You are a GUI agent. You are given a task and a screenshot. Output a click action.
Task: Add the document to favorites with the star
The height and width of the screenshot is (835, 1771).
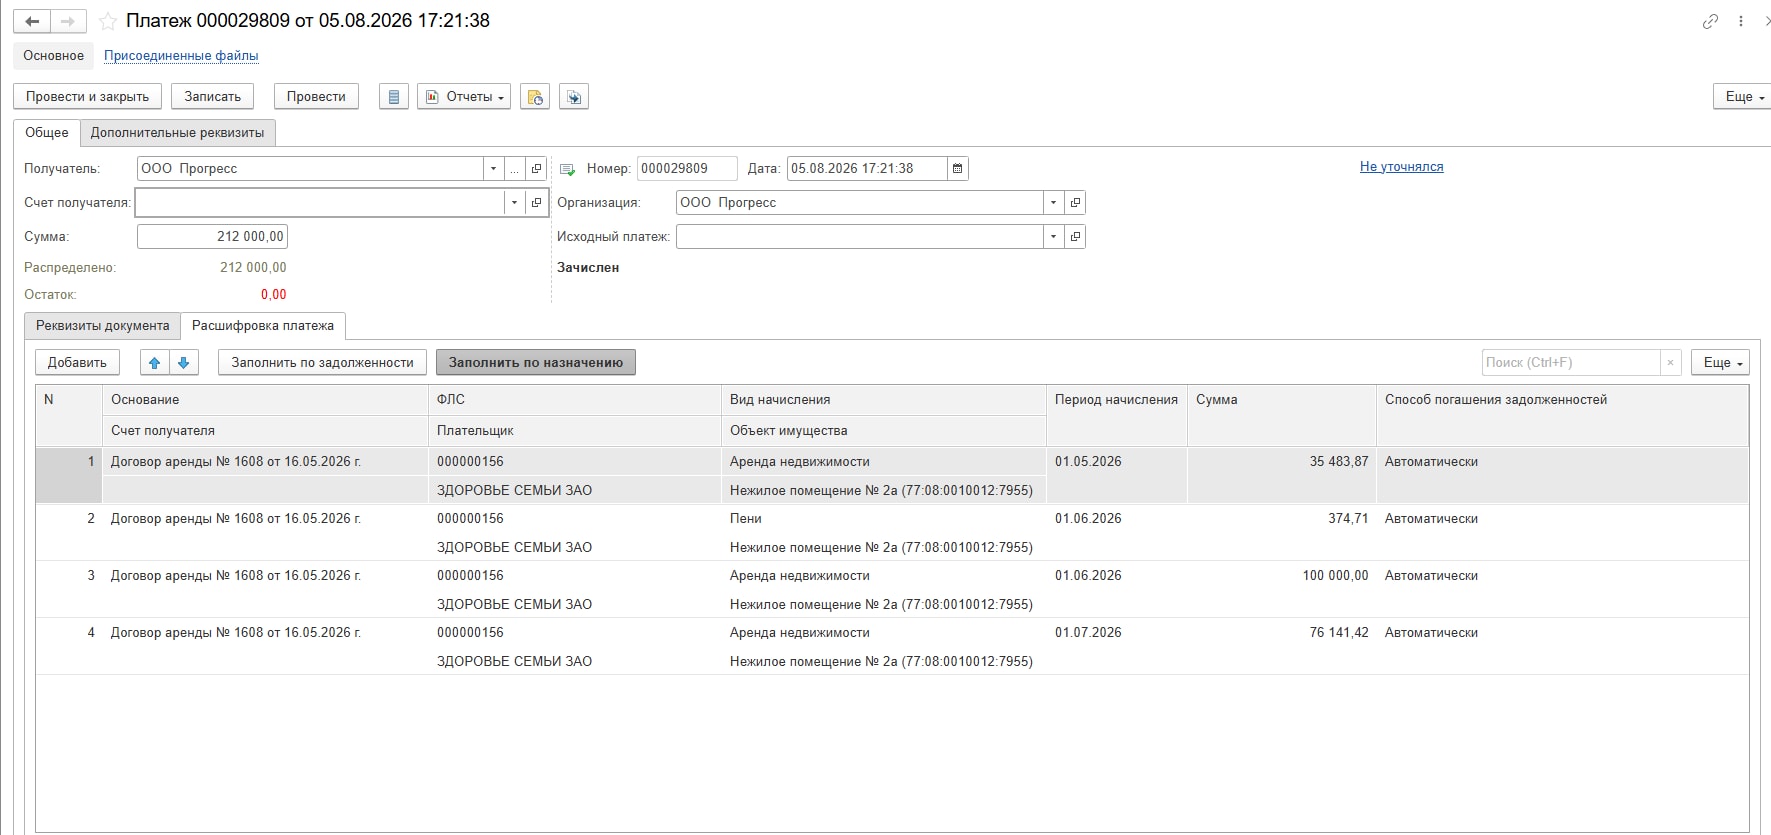coord(108,21)
